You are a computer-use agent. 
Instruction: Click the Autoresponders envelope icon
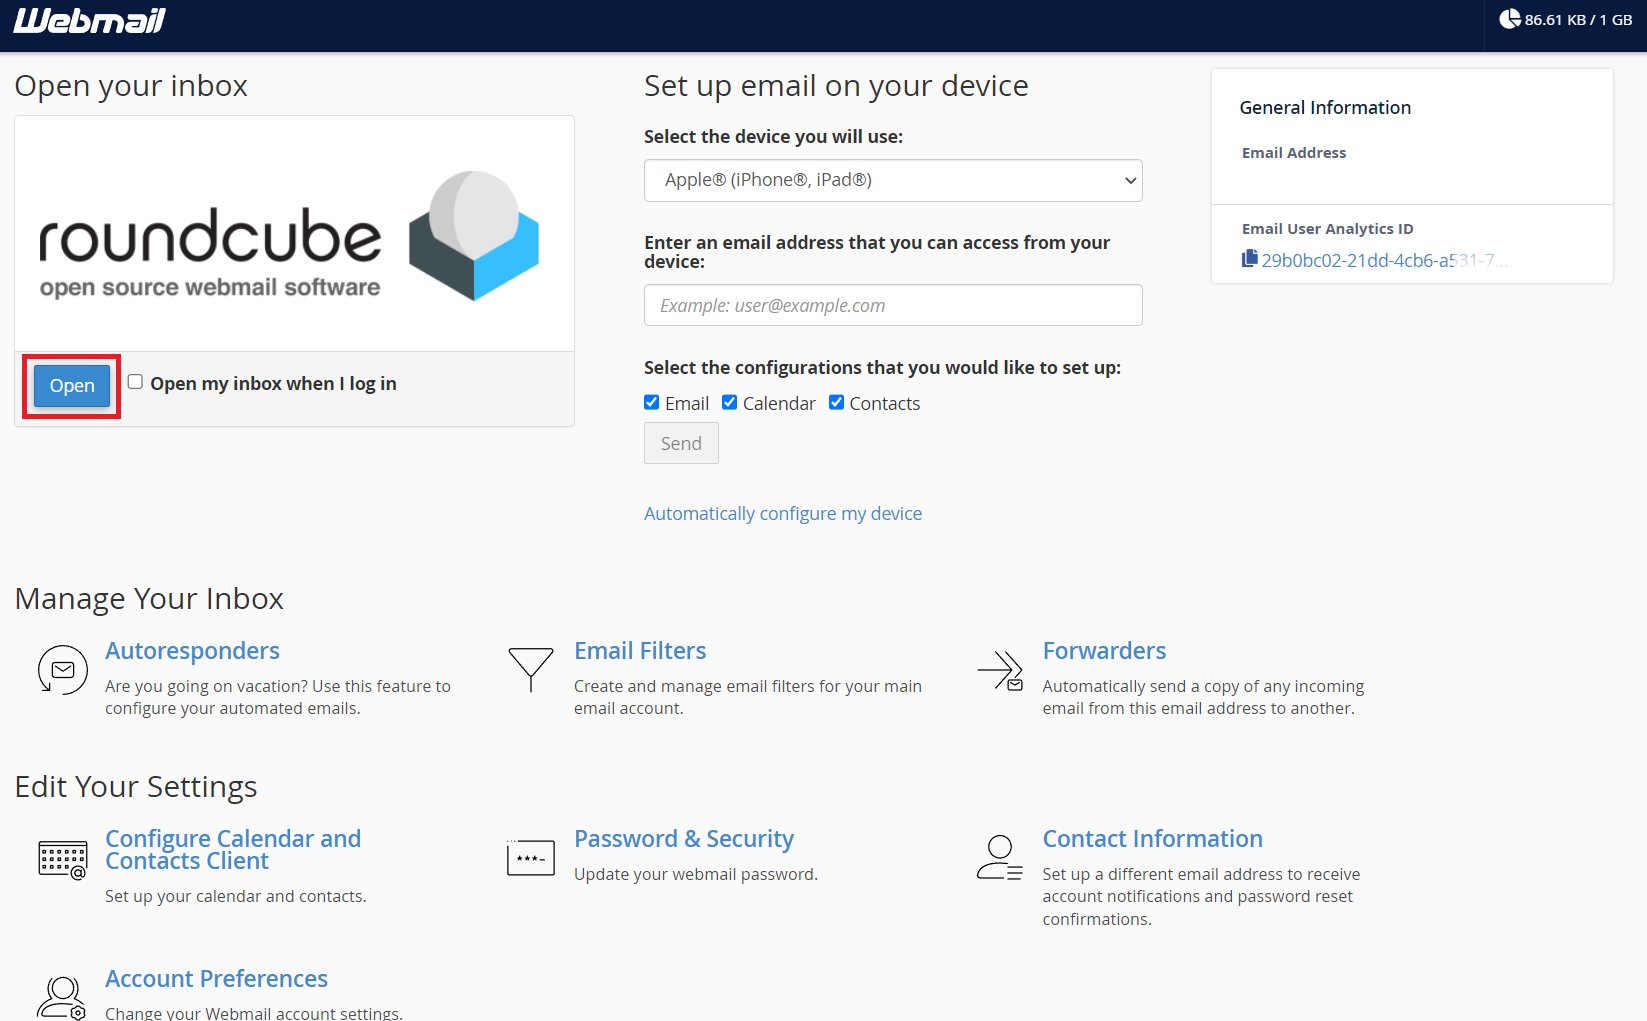[x=62, y=670]
